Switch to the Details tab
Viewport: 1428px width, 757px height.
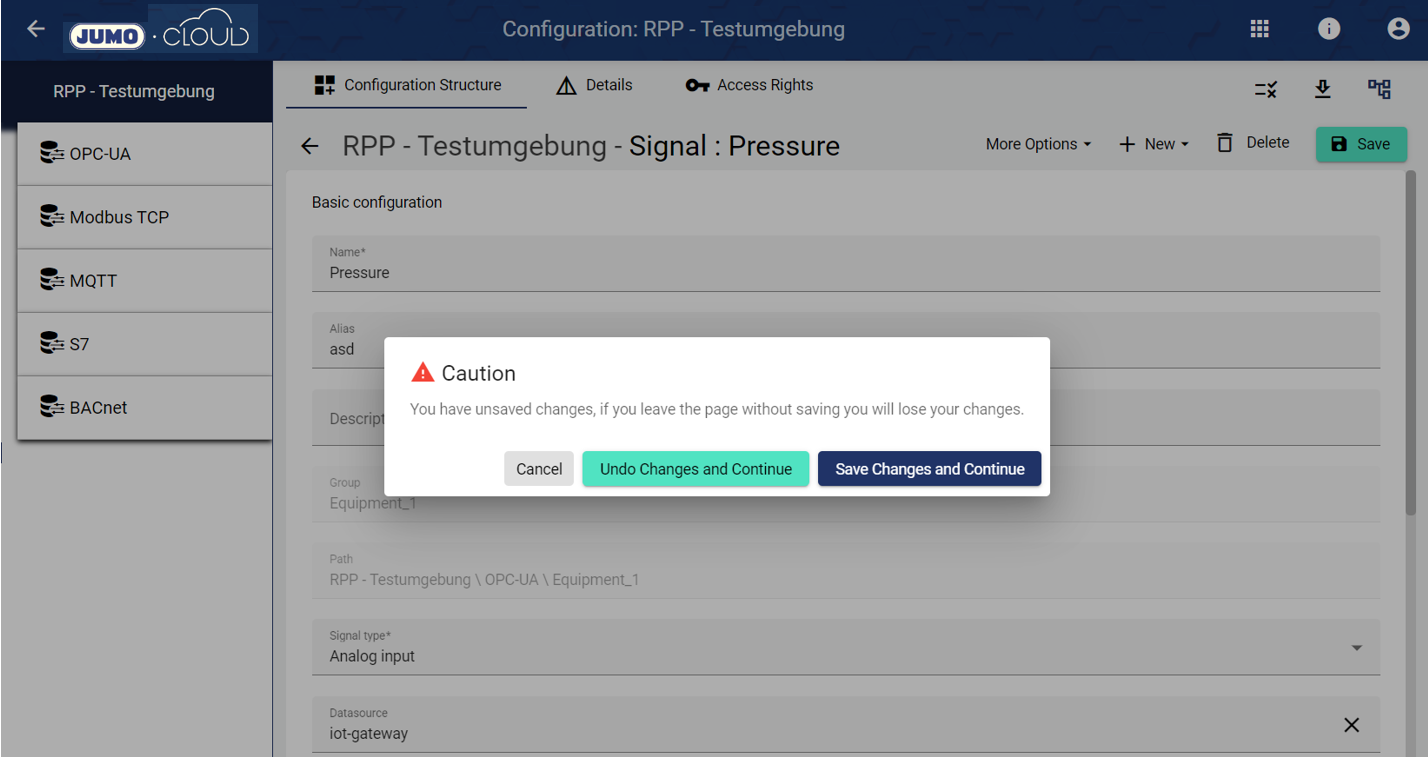pyautogui.click(x=594, y=85)
